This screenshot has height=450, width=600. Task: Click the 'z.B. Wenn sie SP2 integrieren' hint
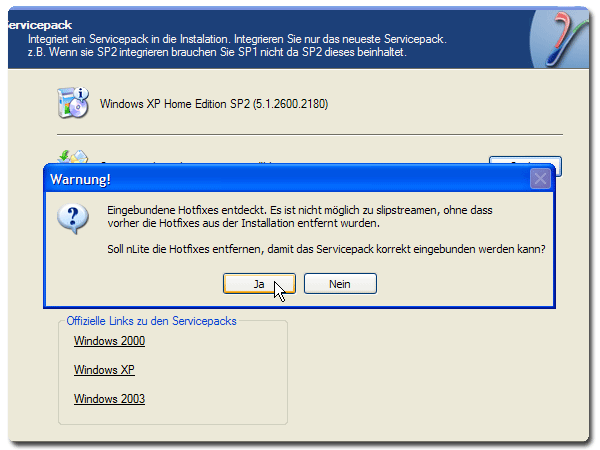tap(216, 52)
